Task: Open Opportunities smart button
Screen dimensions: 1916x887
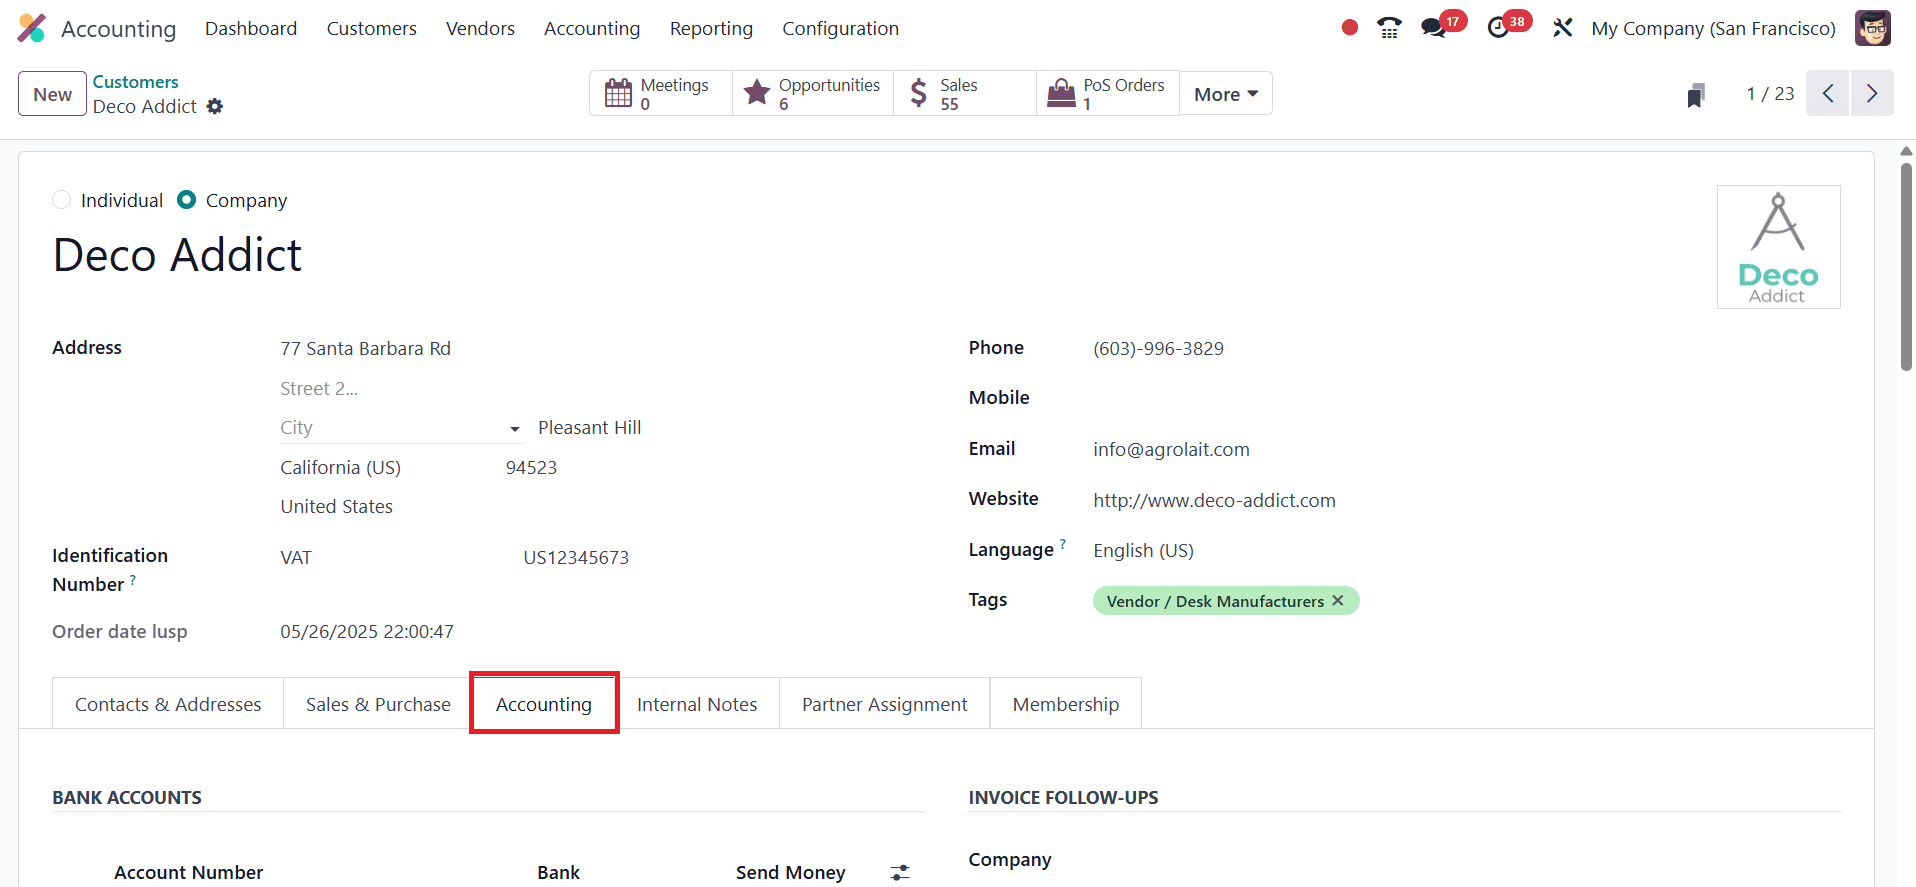Action: click(813, 94)
